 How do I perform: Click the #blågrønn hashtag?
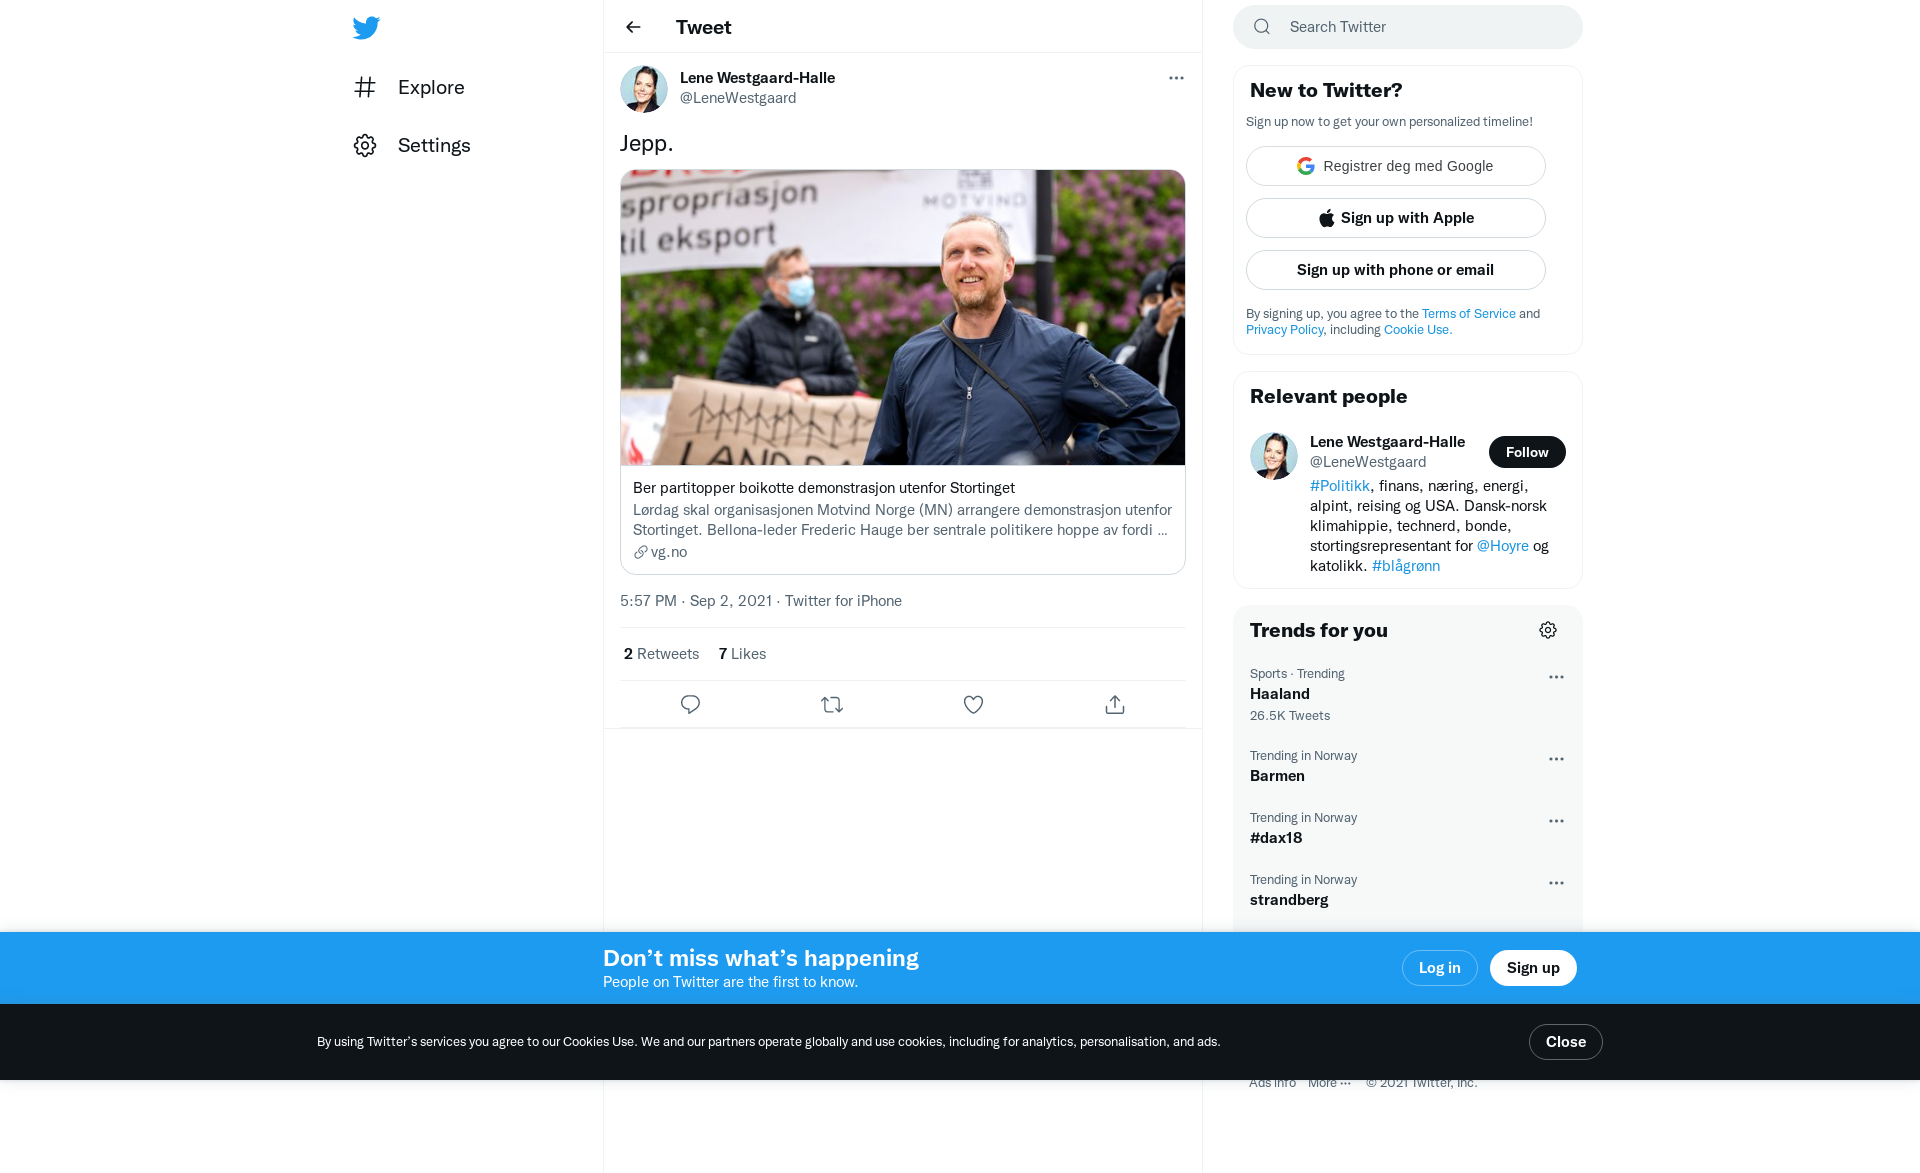(1406, 566)
